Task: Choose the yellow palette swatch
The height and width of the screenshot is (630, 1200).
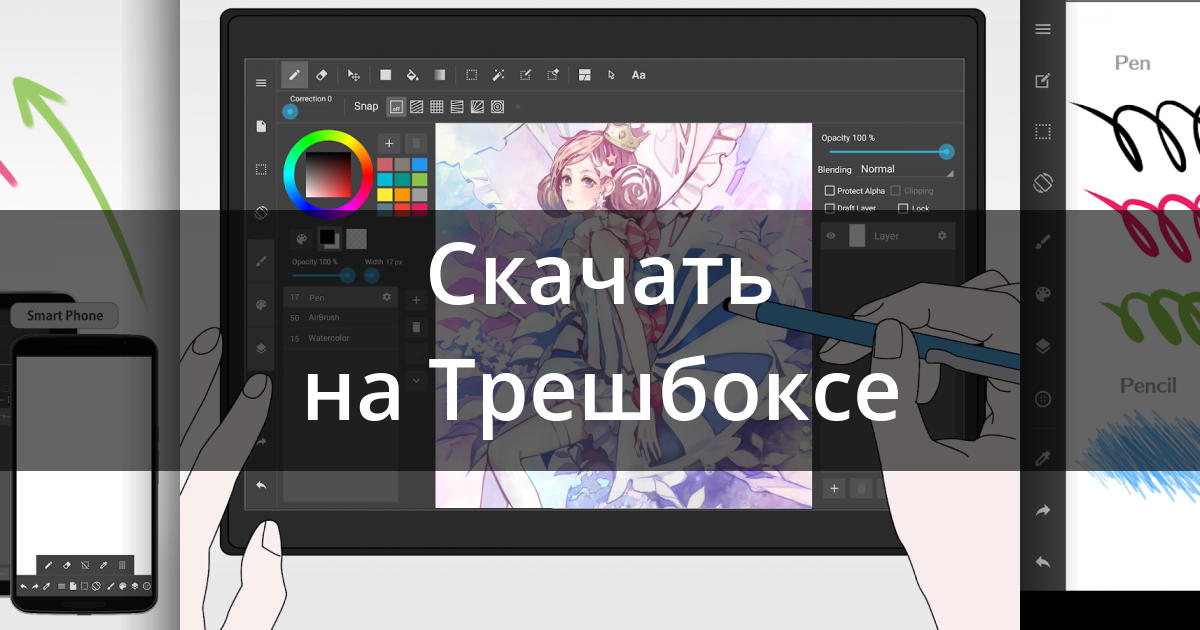Action: [x=385, y=195]
